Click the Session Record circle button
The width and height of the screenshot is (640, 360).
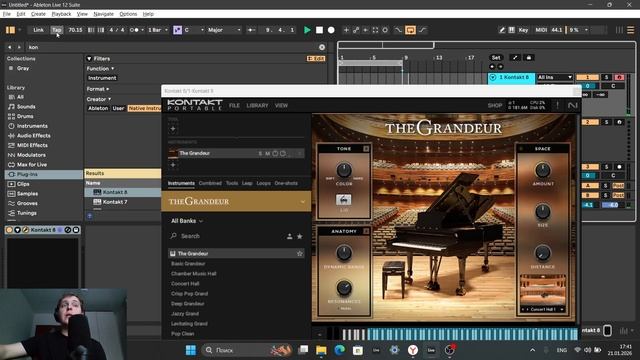(385, 30)
